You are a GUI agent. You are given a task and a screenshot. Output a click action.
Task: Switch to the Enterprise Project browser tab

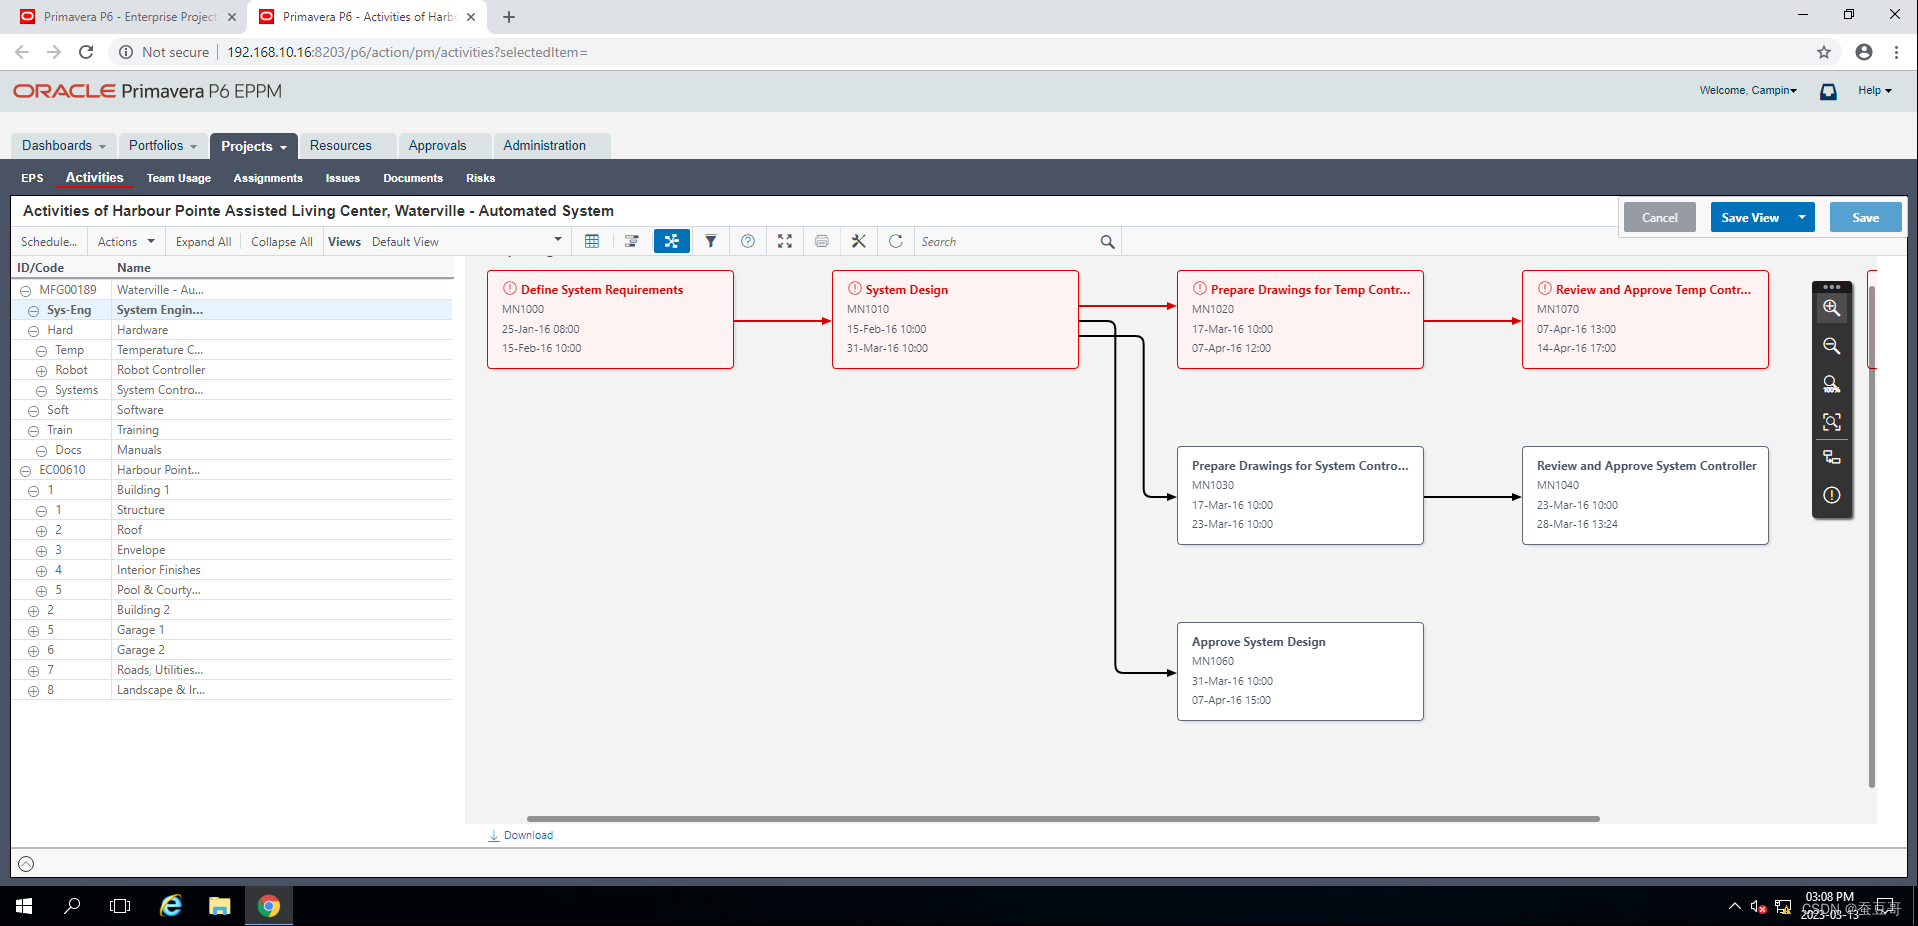click(130, 17)
